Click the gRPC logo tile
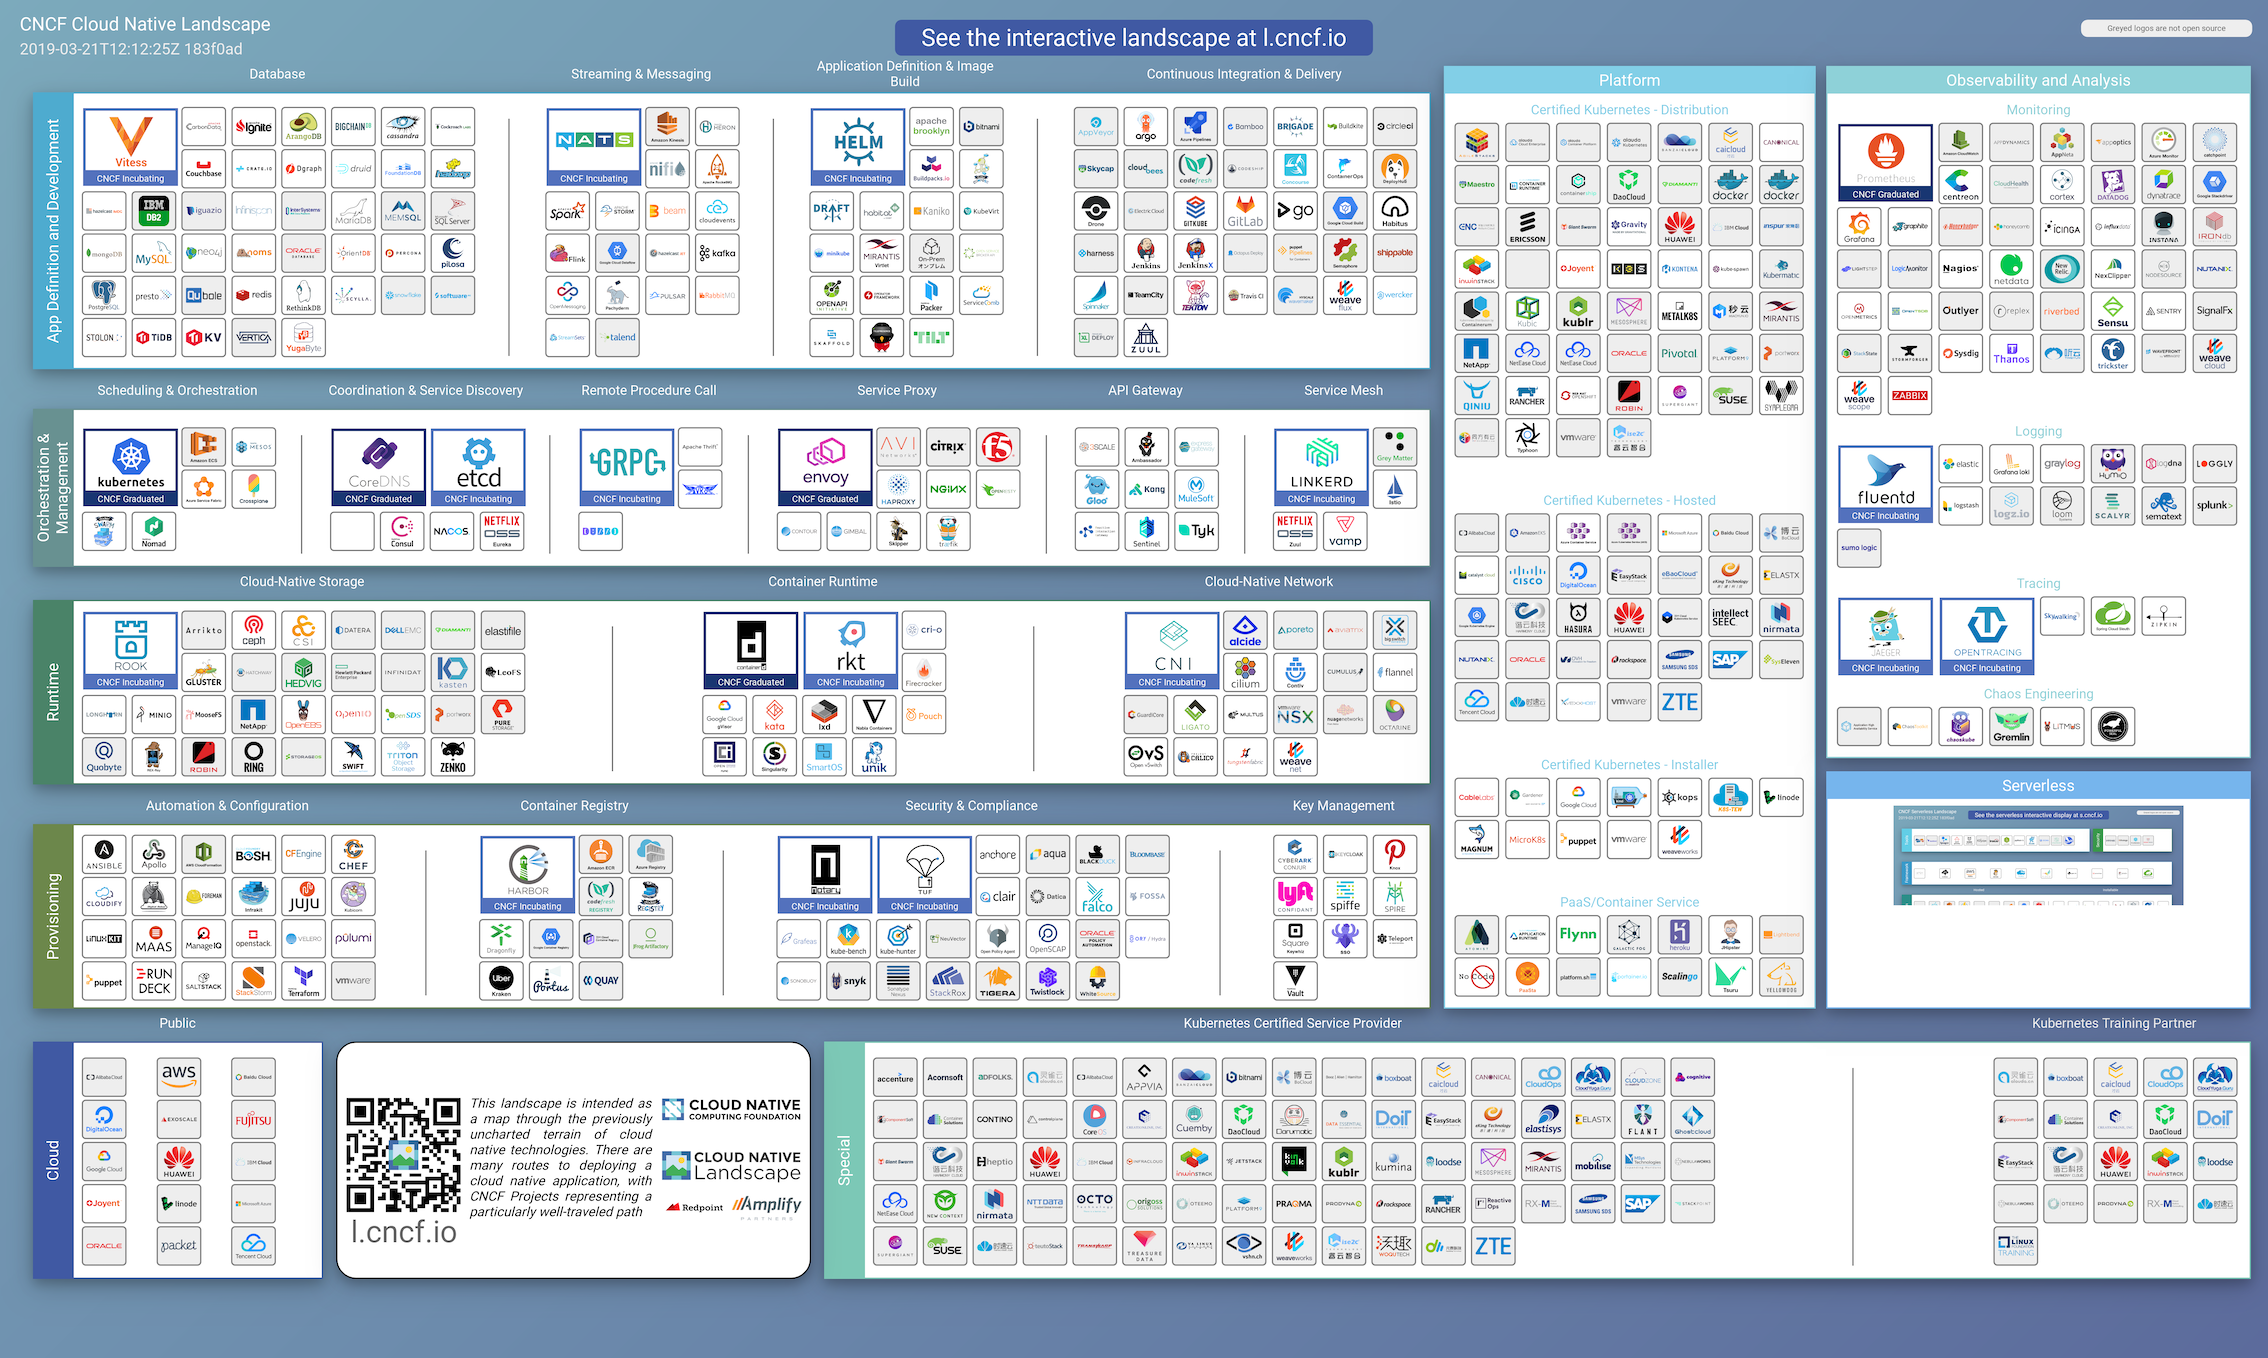The height and width of the screenshot is (1358, 2268). click(626, 467)
